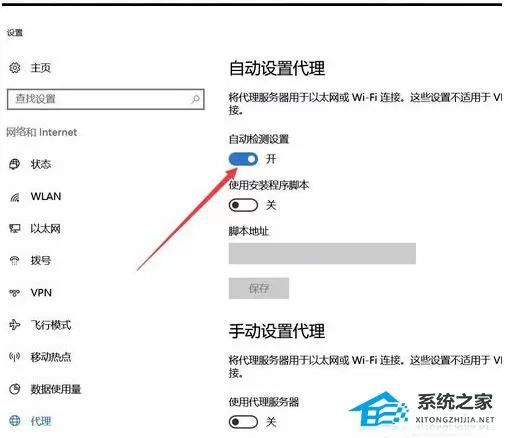Open 代理 proxy menu item

(x=41, y=421)
